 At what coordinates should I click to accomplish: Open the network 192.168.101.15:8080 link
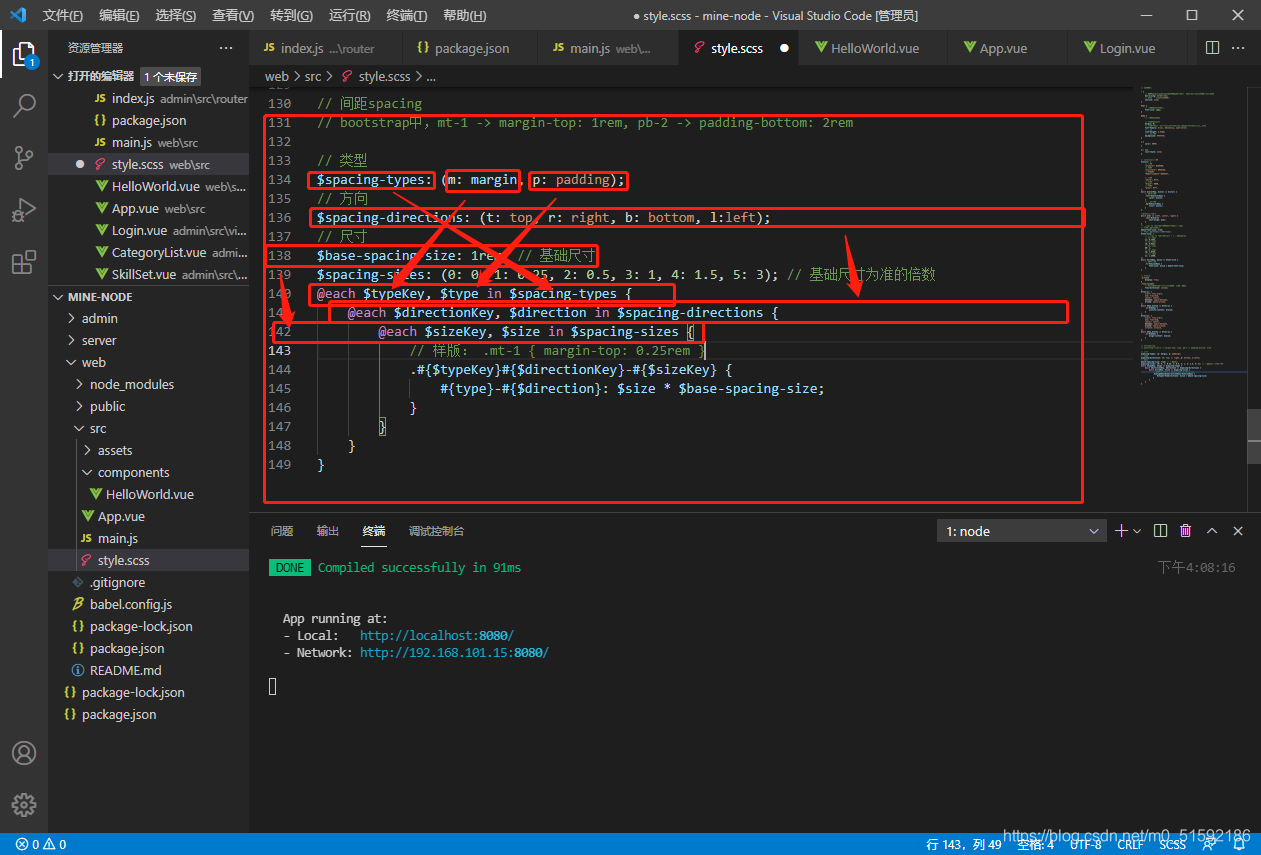coord(454,653)
